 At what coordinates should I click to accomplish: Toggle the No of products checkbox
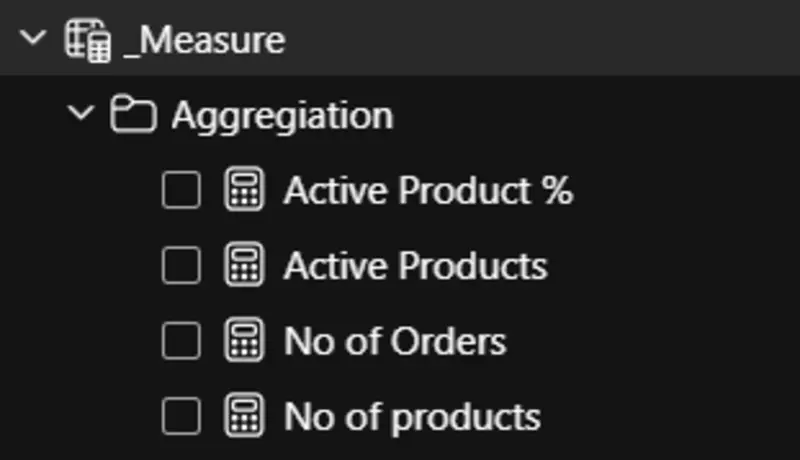pos(181,416)
